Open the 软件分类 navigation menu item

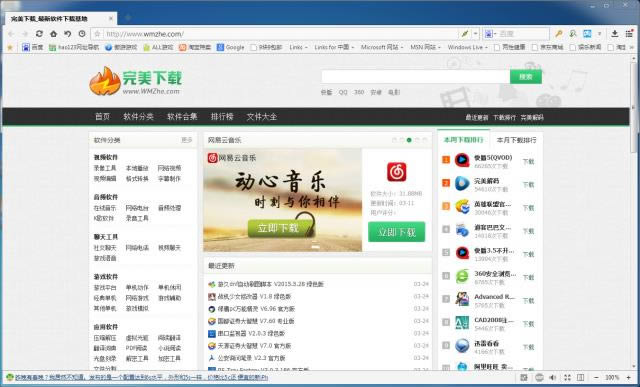[x=138, y=117]
